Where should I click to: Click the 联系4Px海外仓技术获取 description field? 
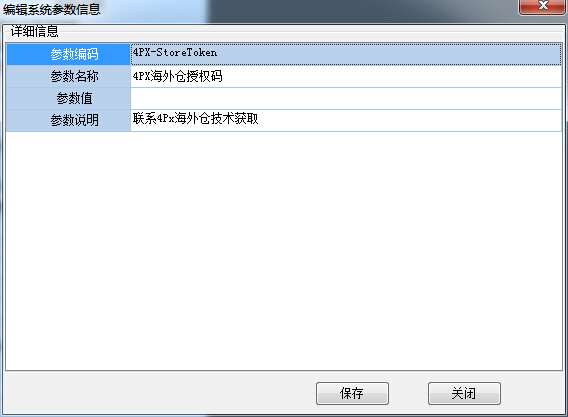[x=346, y=121]
